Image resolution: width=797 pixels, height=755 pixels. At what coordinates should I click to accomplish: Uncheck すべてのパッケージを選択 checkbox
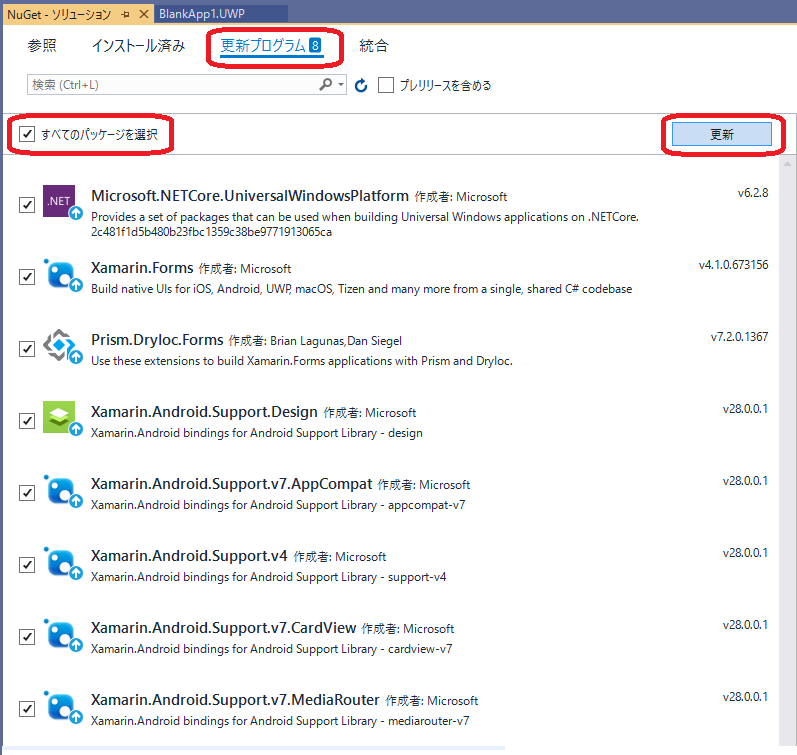pyautogui.click(x=26, y=134)
